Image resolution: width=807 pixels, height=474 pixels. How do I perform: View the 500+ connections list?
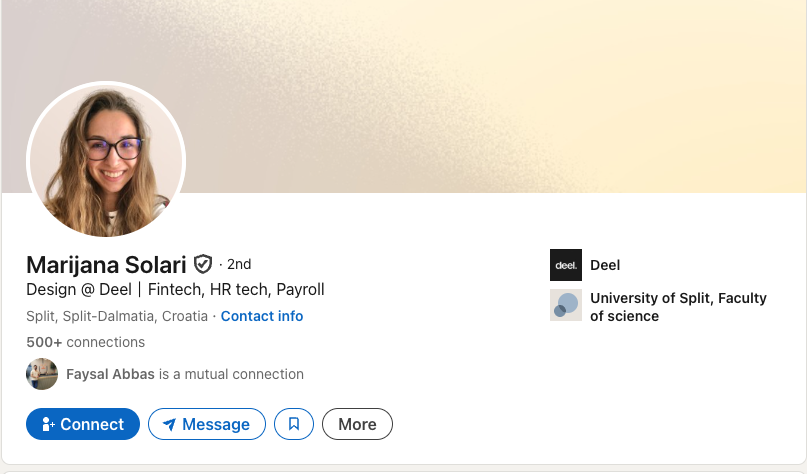click(x=85, y=342)
